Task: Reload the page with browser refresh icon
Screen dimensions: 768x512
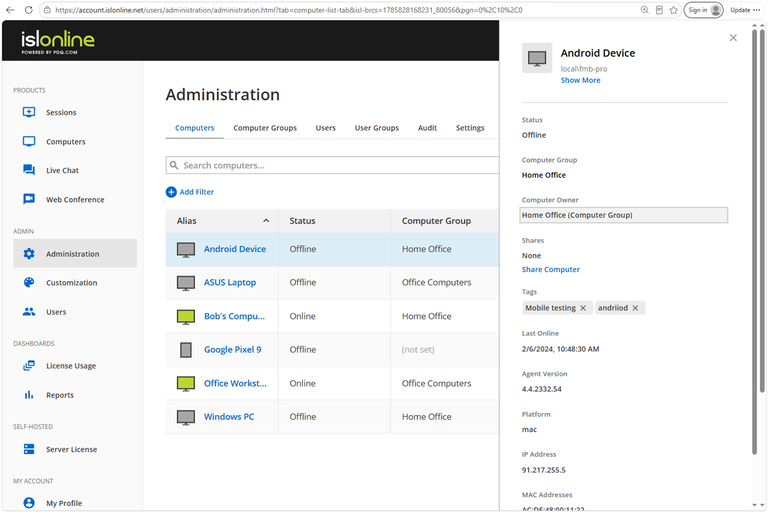Action: (x=28, y=10)
